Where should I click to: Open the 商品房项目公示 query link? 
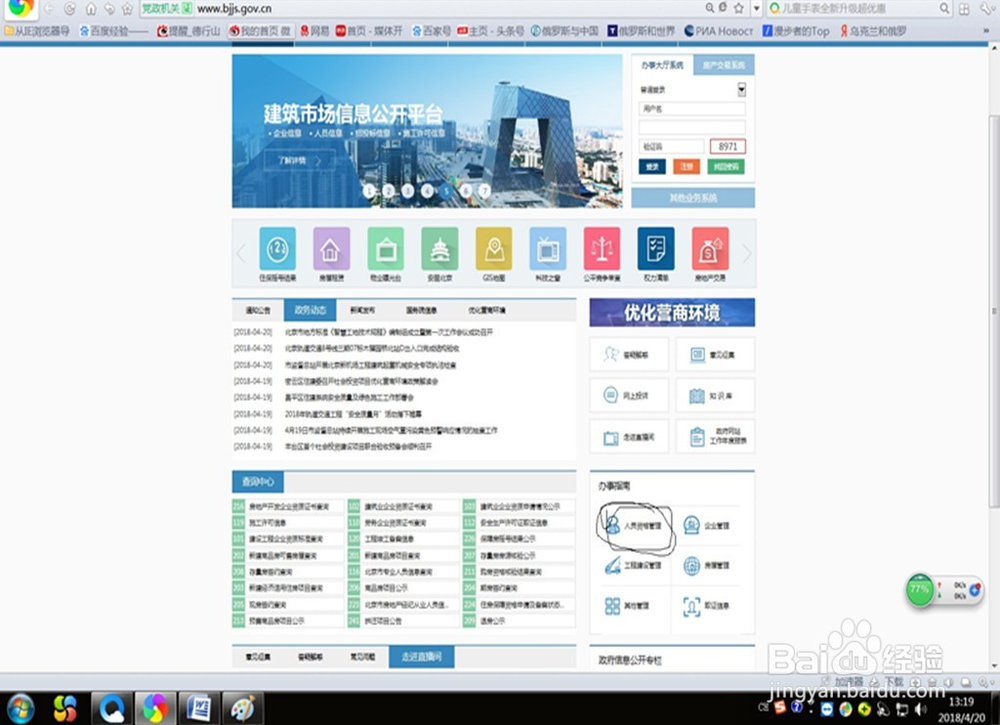(x=386, y=587)
